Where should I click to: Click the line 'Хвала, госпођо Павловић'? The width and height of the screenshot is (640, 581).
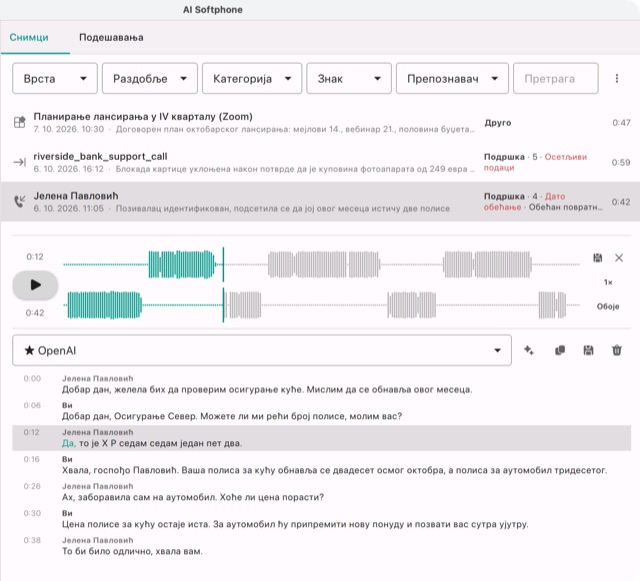point(334,470)
